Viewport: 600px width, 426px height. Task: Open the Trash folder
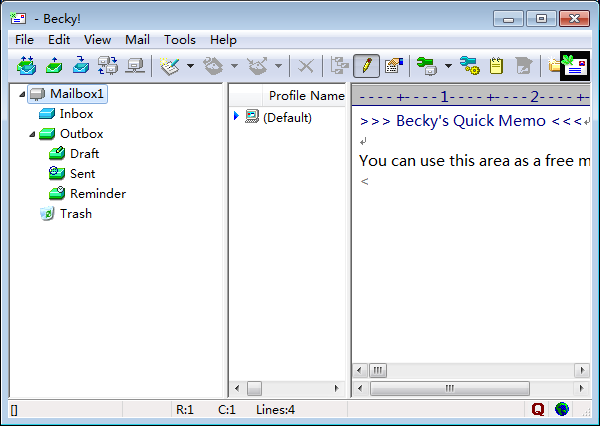(x=76, y=214)
